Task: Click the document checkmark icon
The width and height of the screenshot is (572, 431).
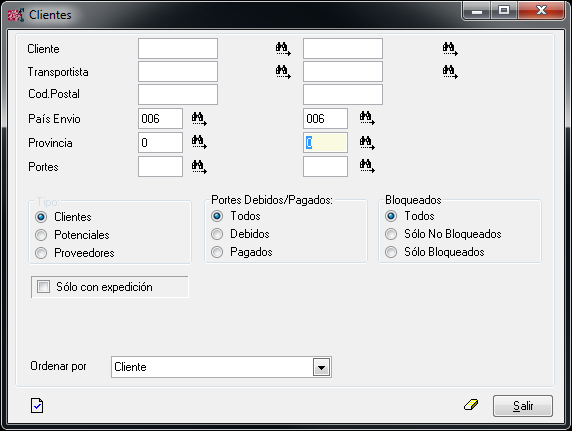Action: [37, 405]
